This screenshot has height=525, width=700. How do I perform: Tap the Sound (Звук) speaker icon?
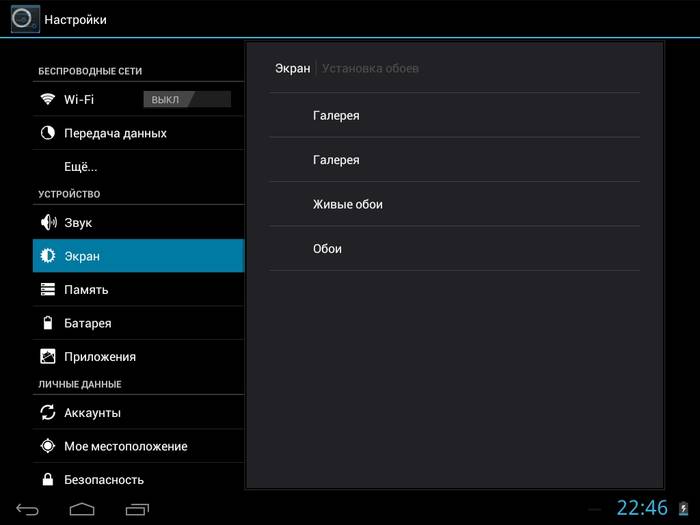[x=47, y=222]
